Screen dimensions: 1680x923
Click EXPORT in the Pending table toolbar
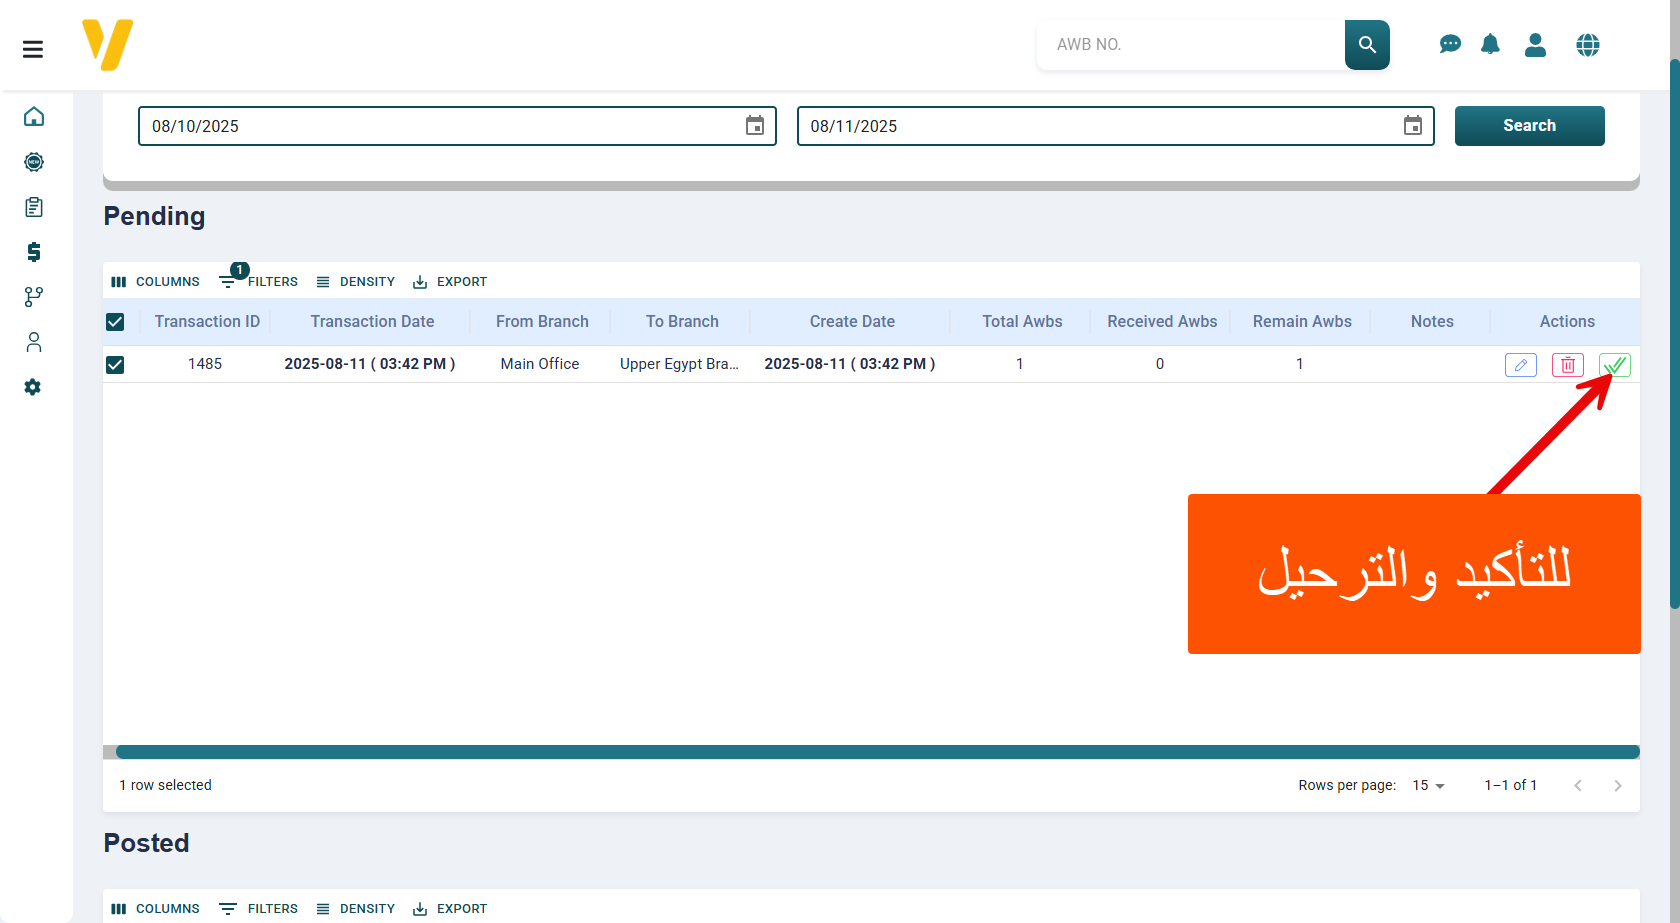(x=450, y=282)
